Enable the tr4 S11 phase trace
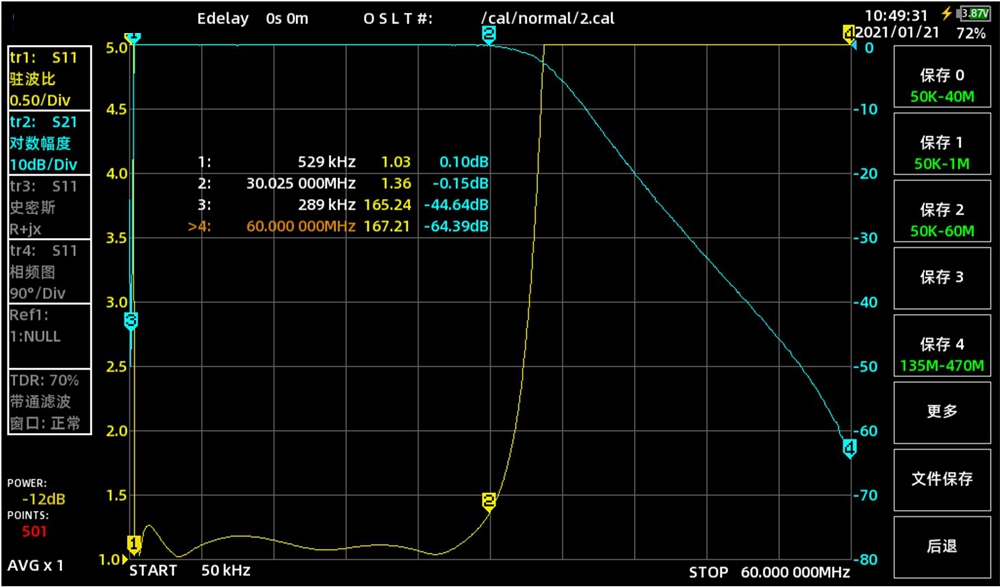 click(49, 271)
